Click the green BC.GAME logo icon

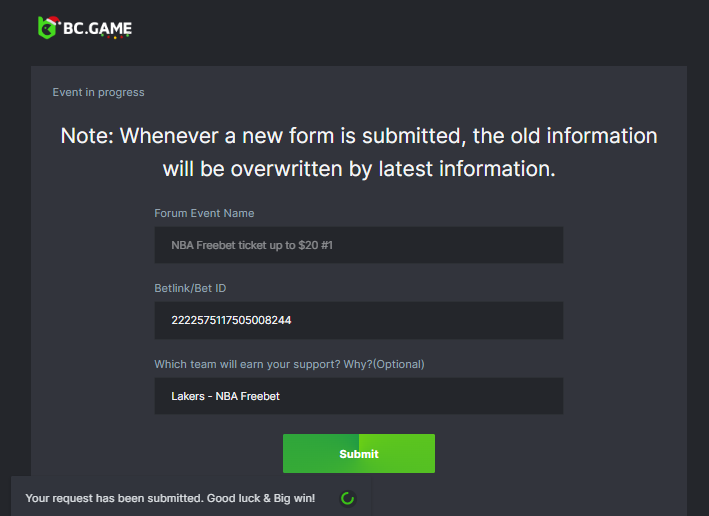click(46, 28)
